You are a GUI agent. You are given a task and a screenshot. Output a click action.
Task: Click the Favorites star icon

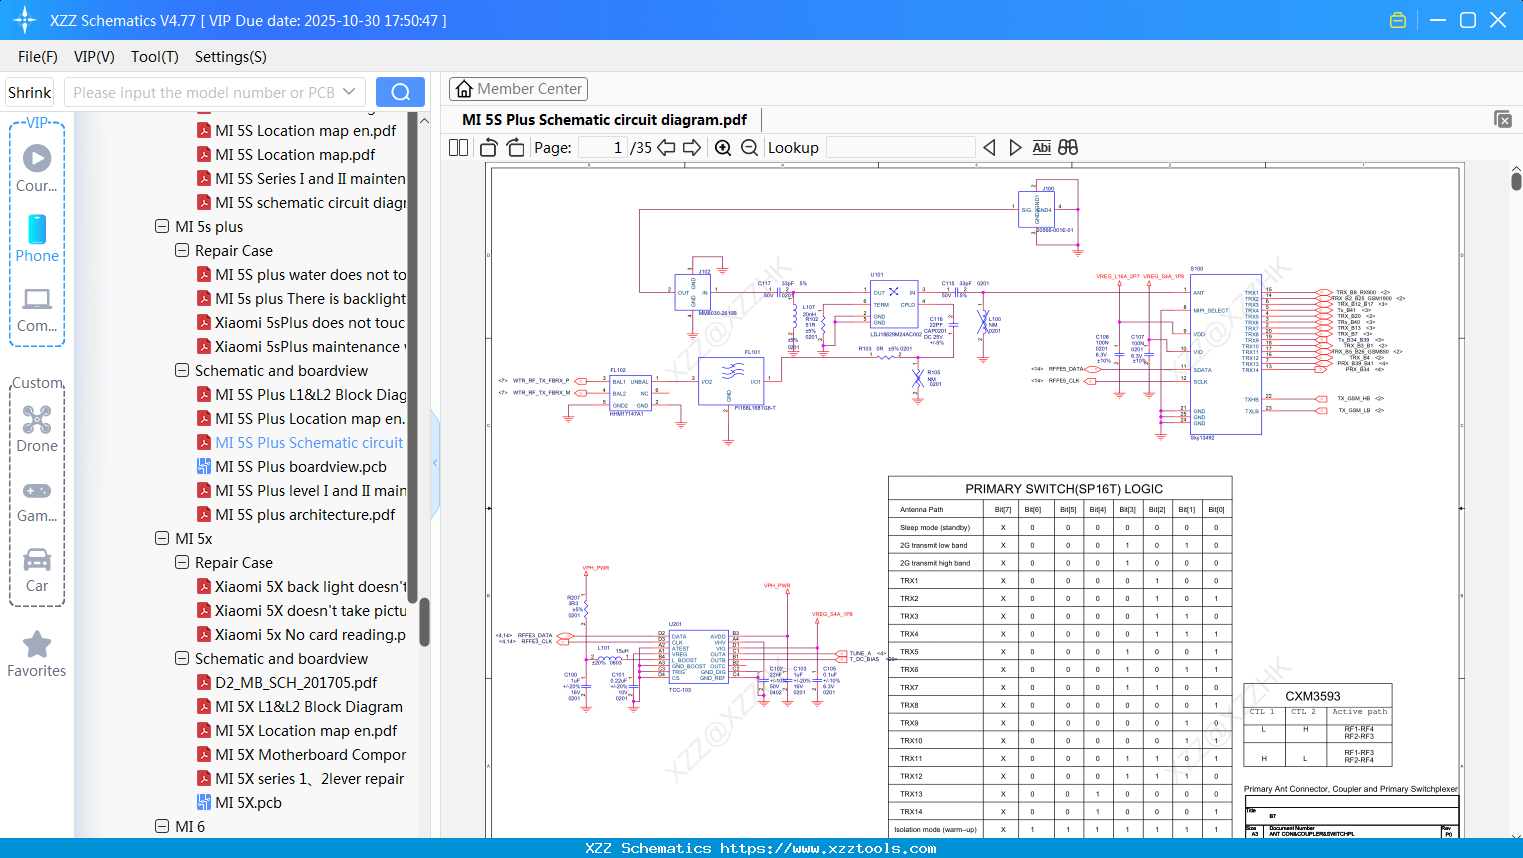click(36, 644)
